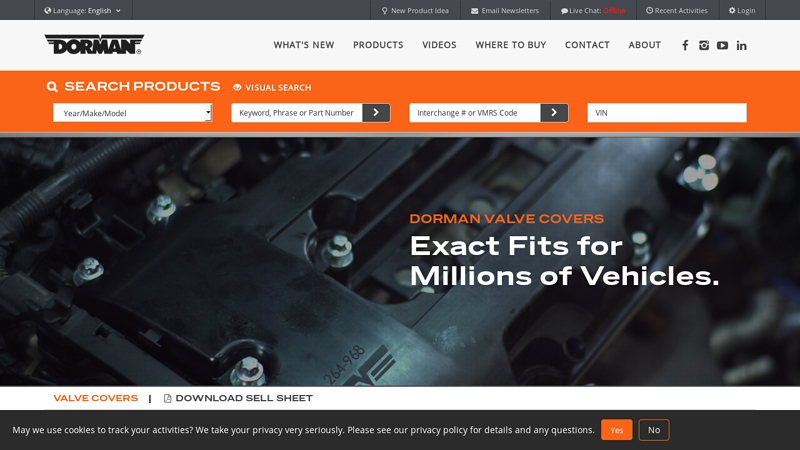Click the Download Sell Sheet link
This screenshot has width=800, height=450.
[238, 398]
